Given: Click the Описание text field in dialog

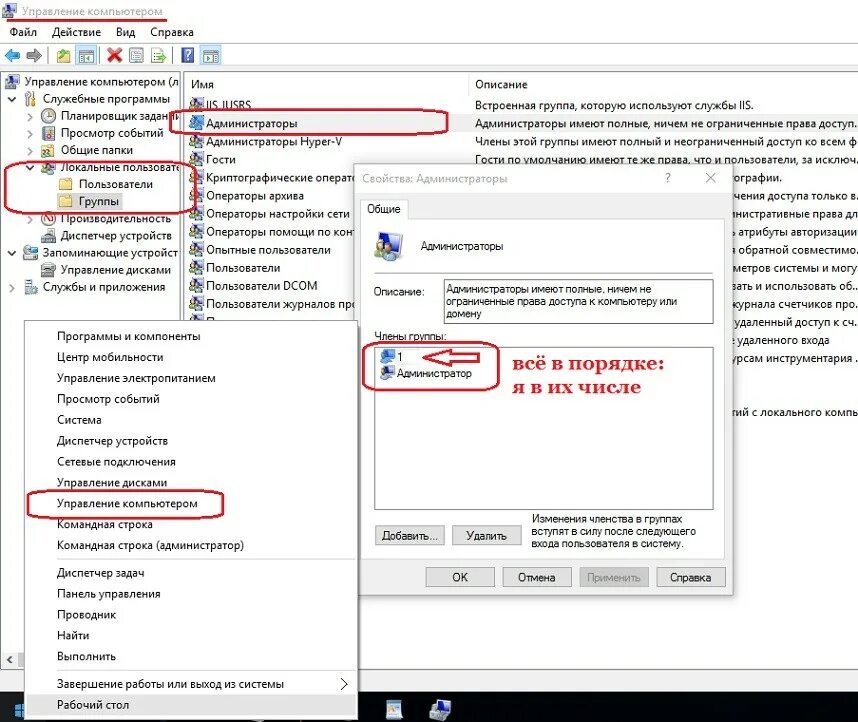Looking at the screenshot, I should point(578,302).
